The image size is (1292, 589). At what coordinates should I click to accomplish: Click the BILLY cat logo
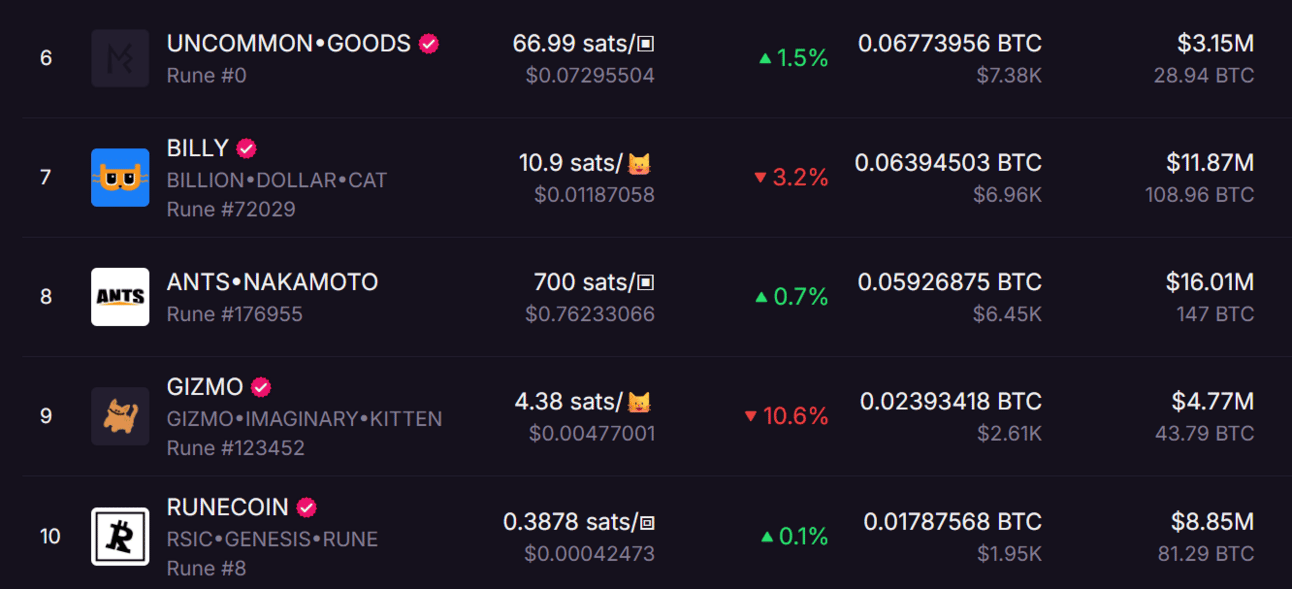click(120, 178)
